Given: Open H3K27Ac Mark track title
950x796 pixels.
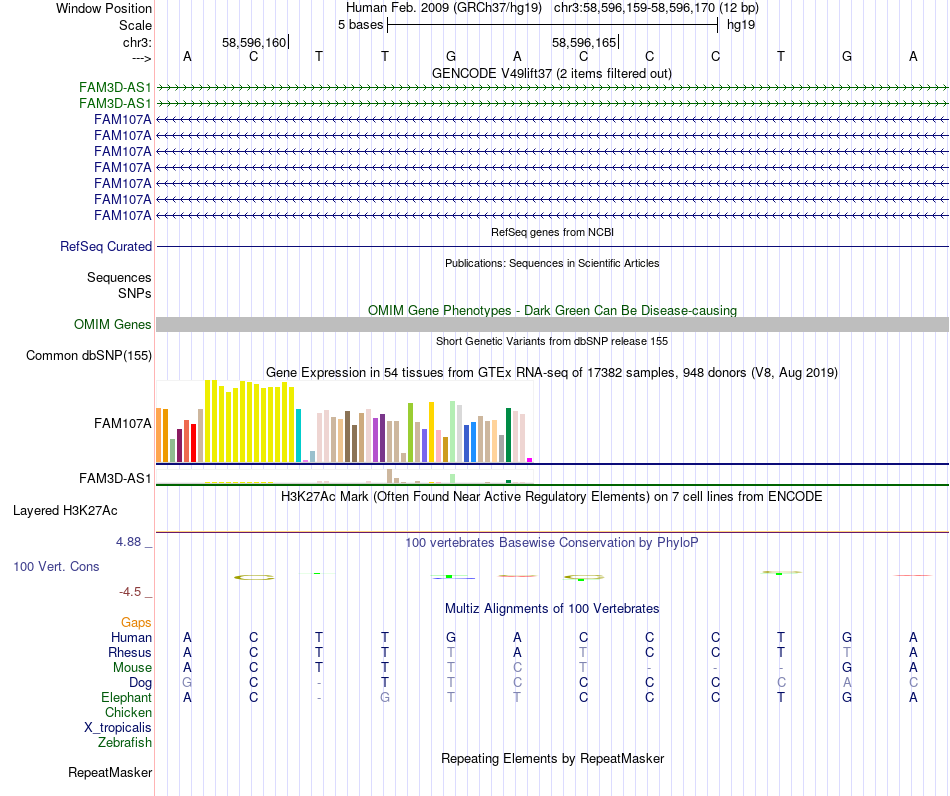Looking at the screenshot, I should pyautogui.click(x=552, y=497).
